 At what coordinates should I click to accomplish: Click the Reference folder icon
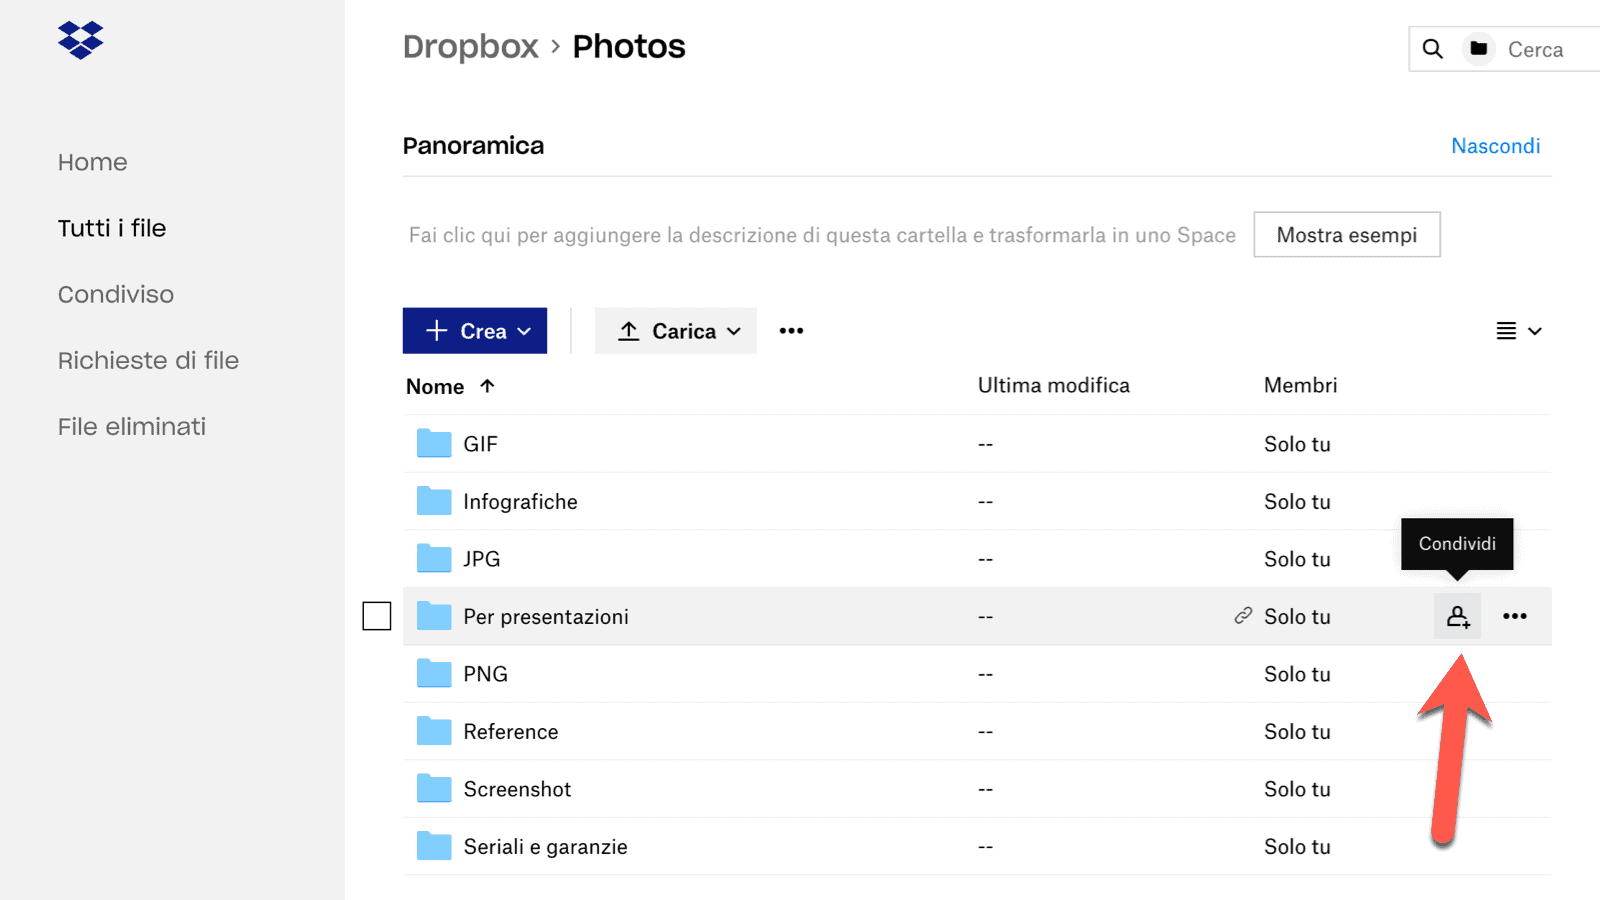pyautogui.click(x=434, y=731)
